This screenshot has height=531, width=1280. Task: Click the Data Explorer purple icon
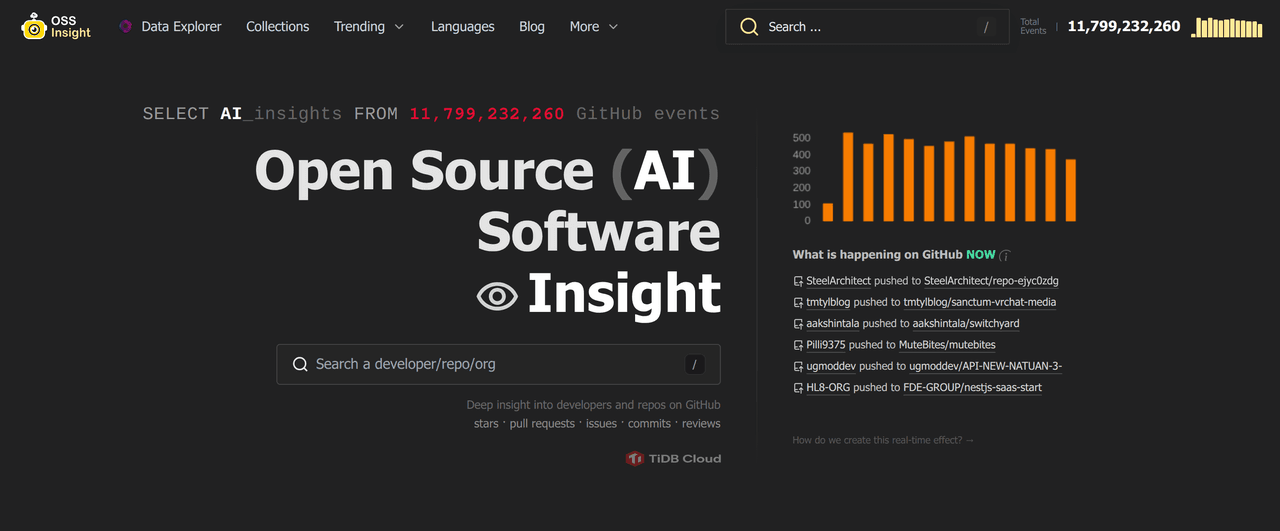point(125,27)
